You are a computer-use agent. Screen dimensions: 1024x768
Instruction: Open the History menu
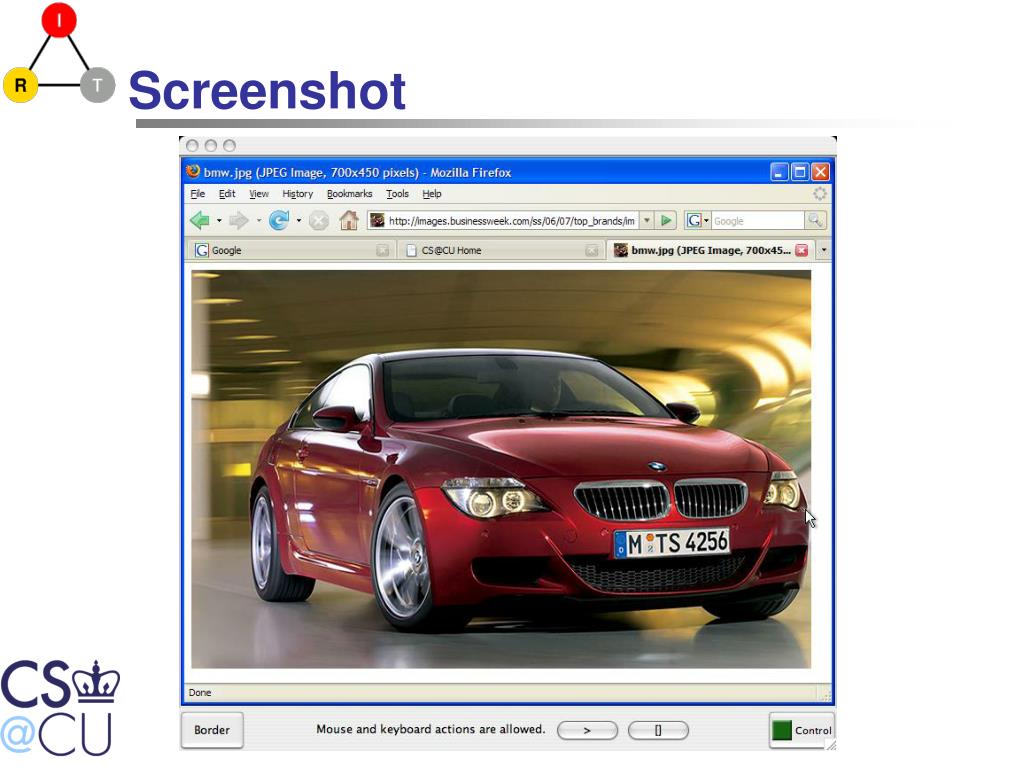point(297,193)
